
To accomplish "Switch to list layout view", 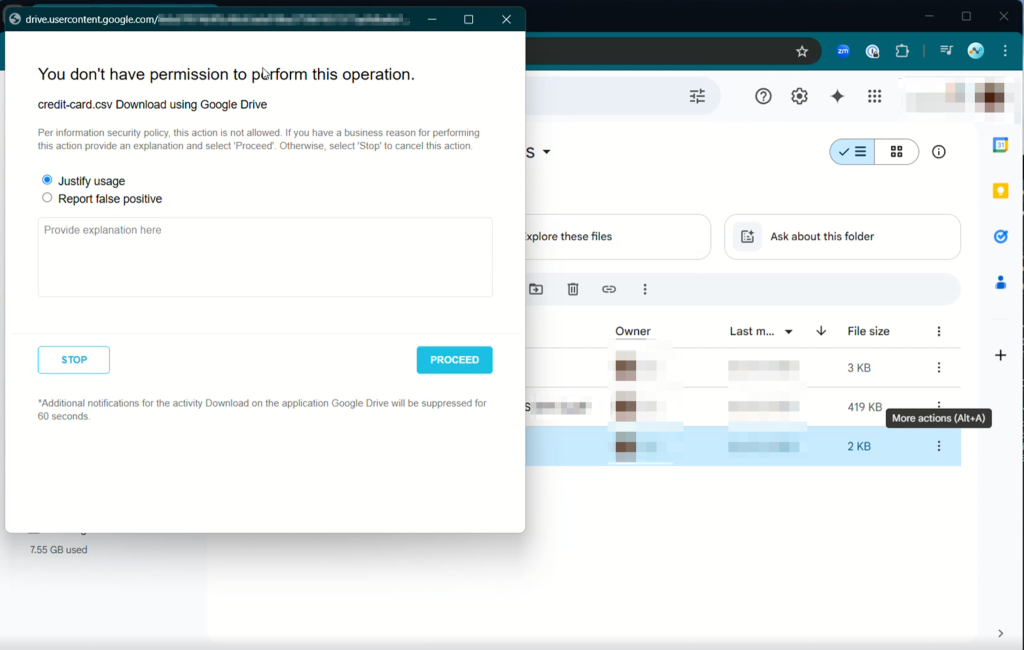I will tap(852, 152).
